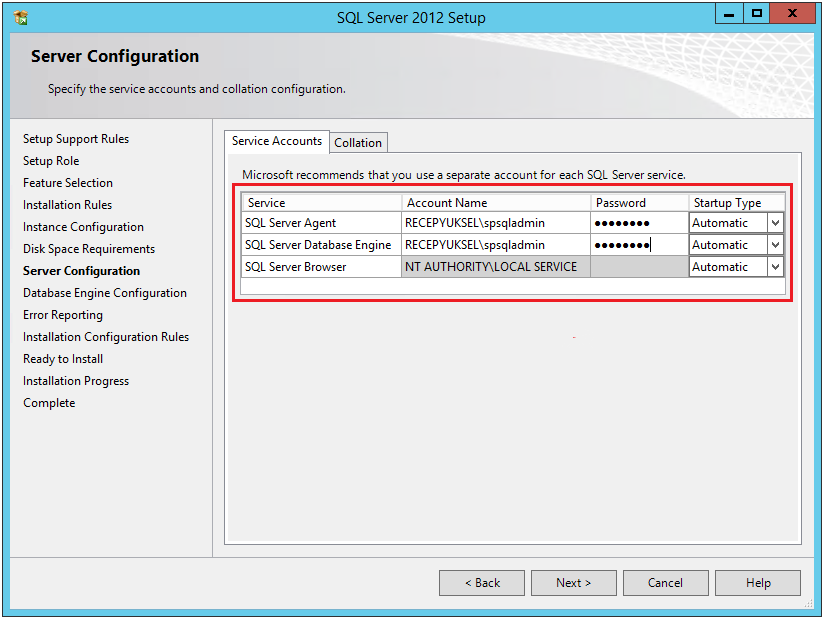Click the password field for SQL Server Database Engine
The image size is (824, 619).
pyautogui.click(x=639, y=245)
